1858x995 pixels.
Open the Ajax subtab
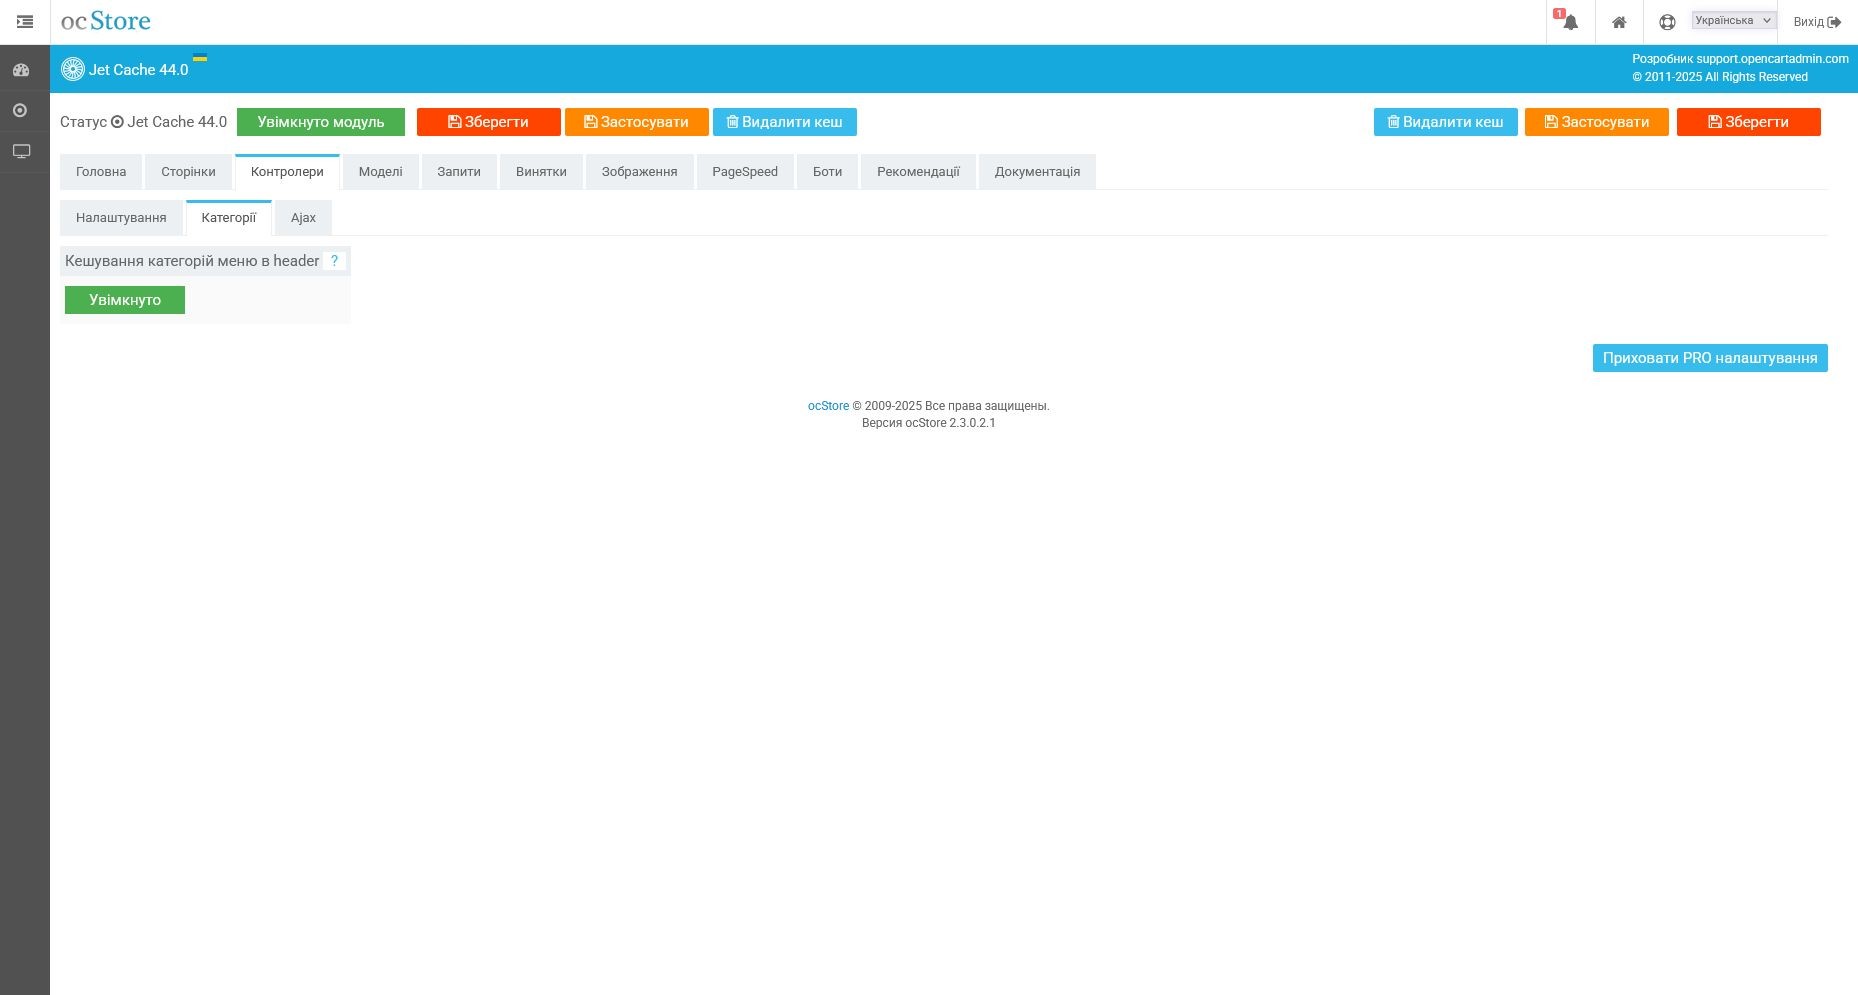tap(303, 217)
